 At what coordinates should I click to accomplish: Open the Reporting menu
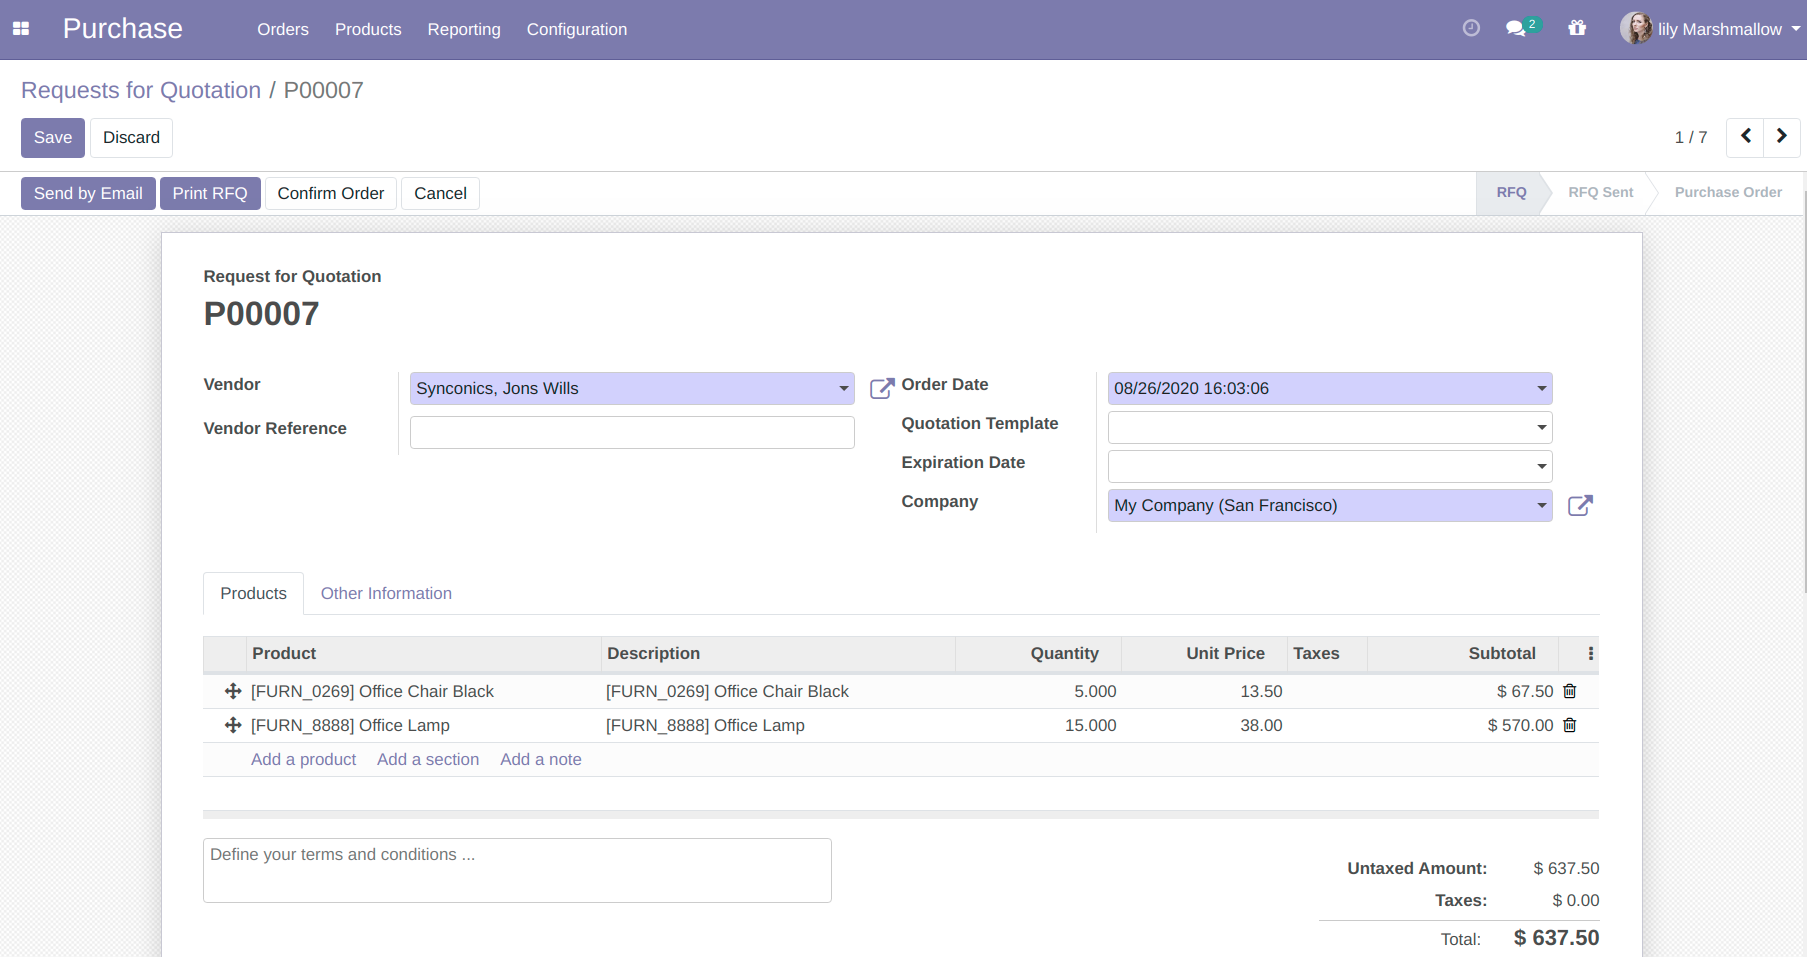coord(464,29)
